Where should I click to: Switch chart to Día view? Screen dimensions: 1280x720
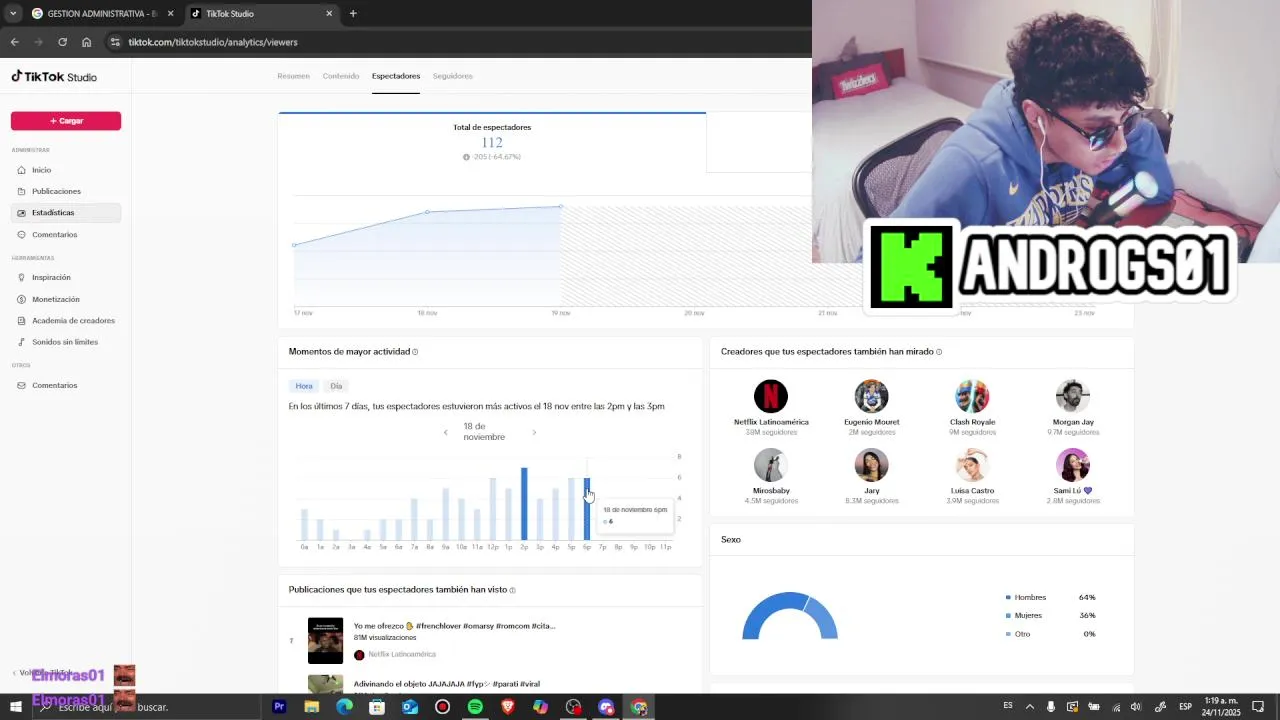point(336,386)
